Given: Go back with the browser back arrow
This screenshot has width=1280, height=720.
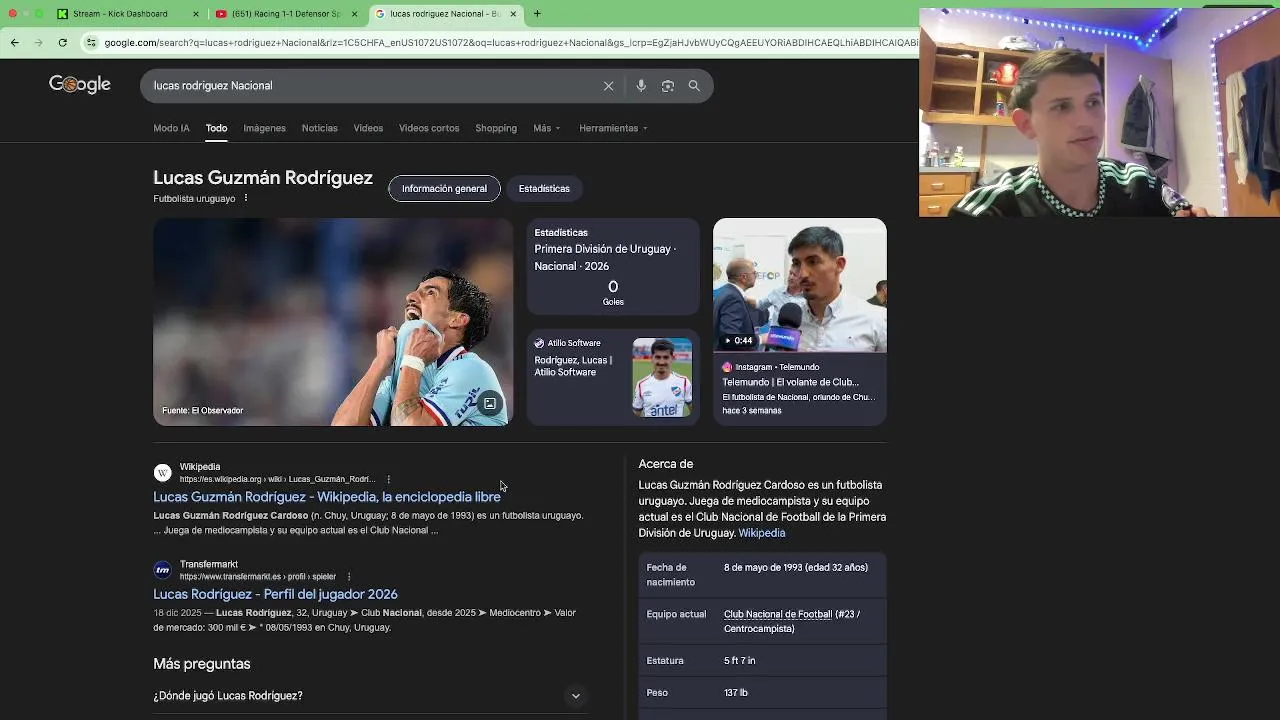Looking at the screenshot, I should 15,42.
